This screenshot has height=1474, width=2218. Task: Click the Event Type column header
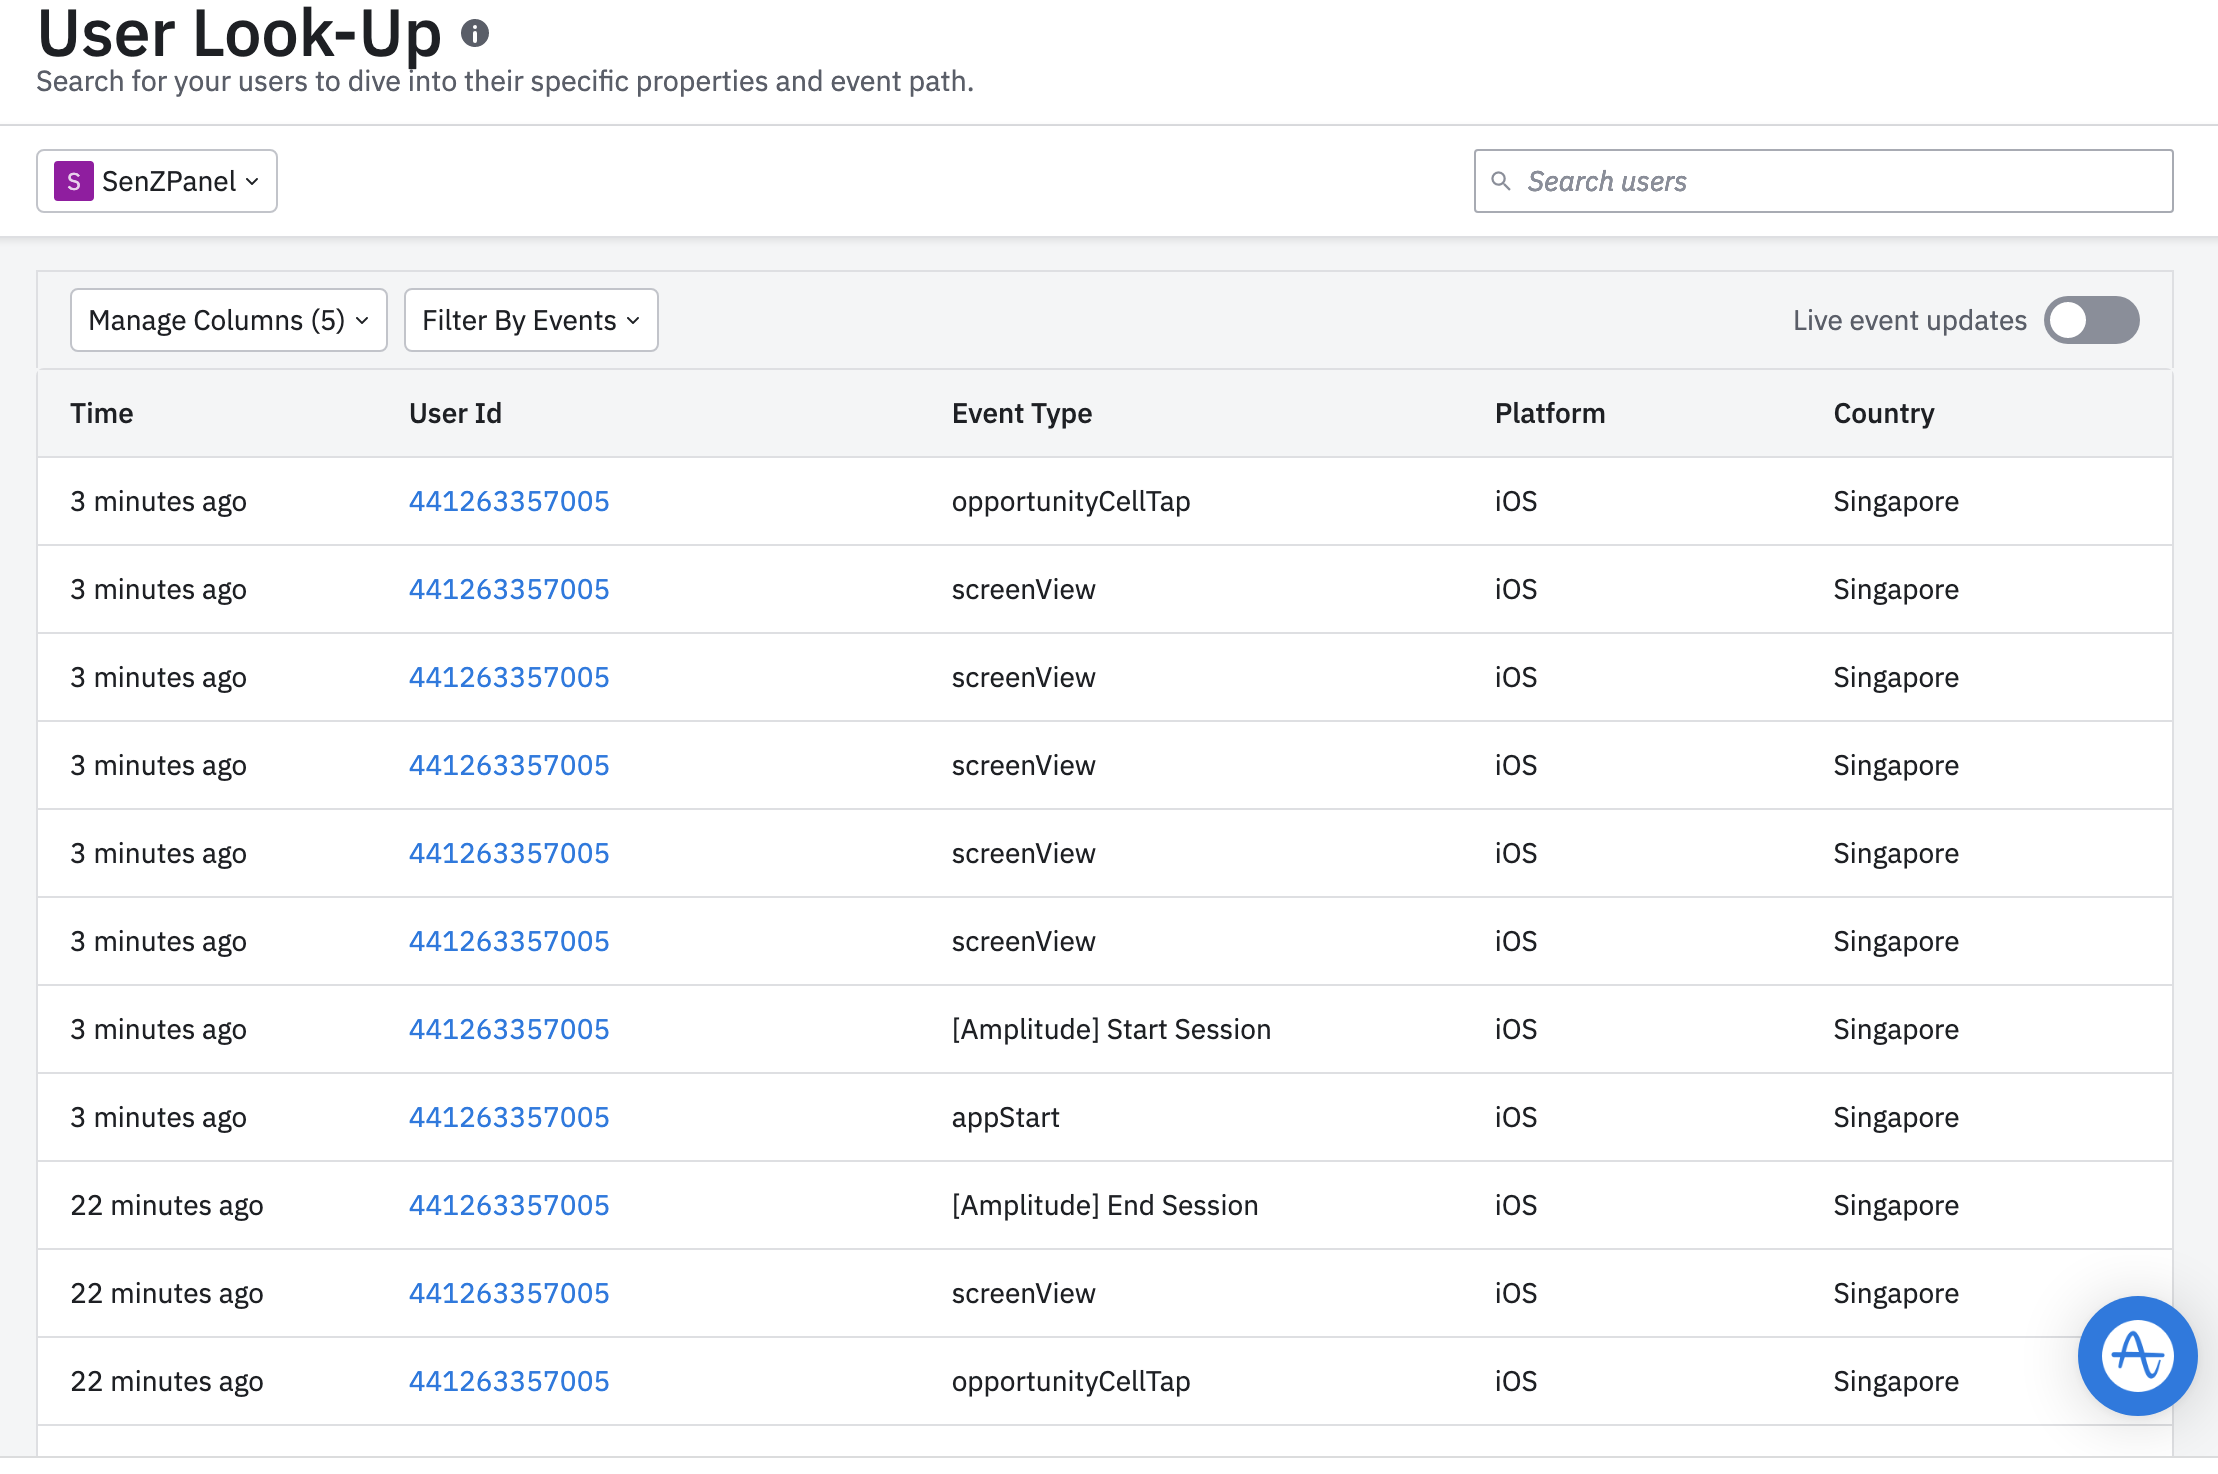click(1021, 413)
